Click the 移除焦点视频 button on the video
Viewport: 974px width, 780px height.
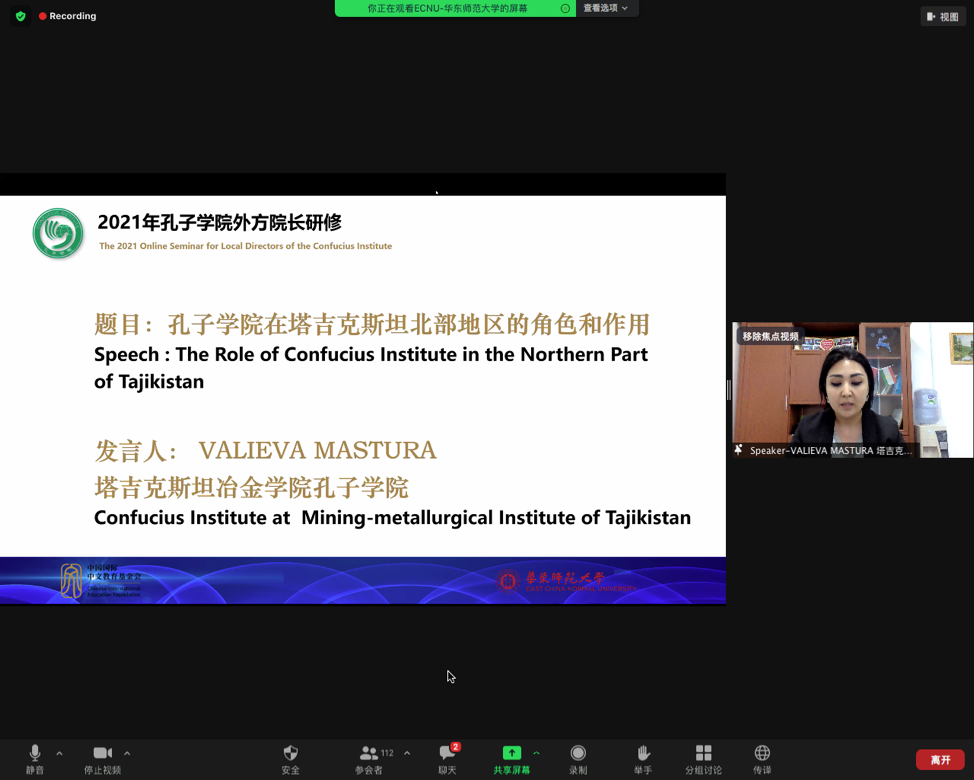tap(770, 336)
